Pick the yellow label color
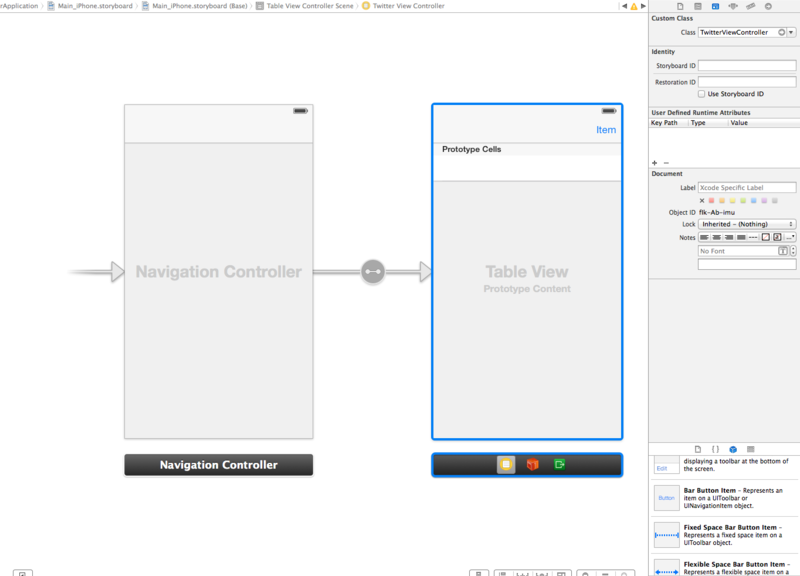 coord(733,201)
